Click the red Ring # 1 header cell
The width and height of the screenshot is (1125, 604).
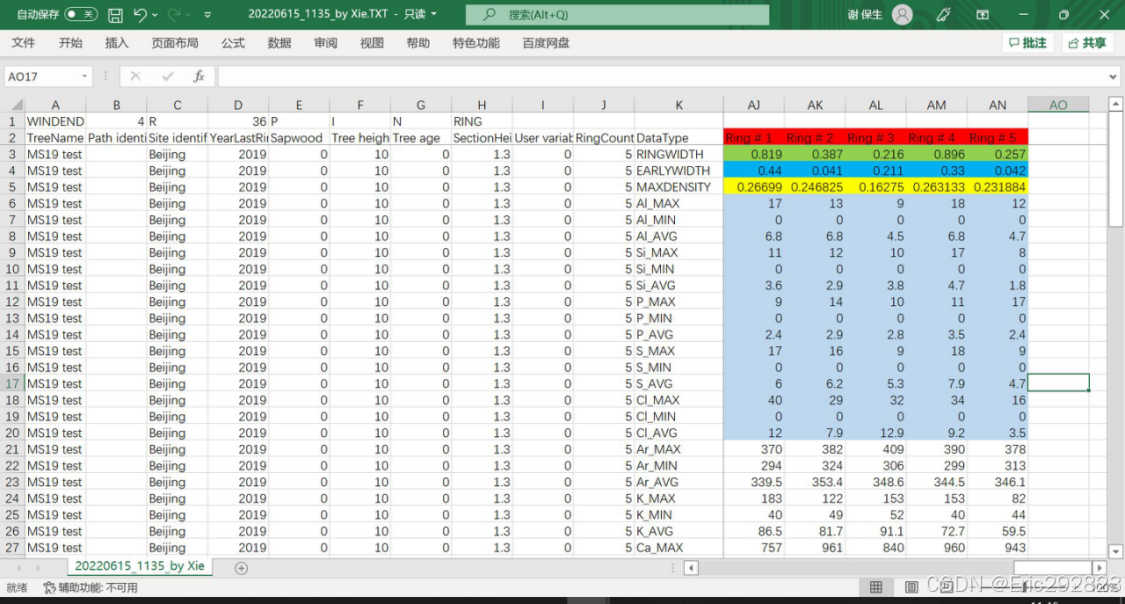tap(753, 138)
